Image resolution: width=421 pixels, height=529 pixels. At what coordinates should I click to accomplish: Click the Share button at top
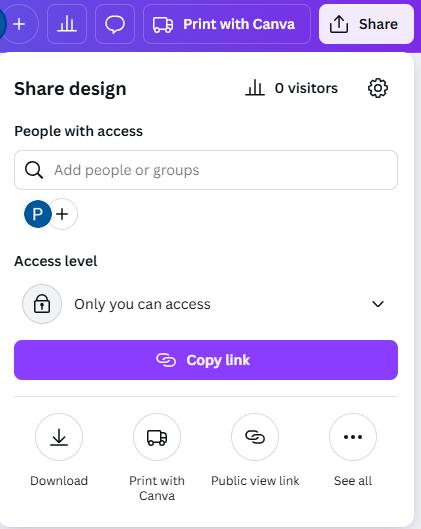[366, 24]
